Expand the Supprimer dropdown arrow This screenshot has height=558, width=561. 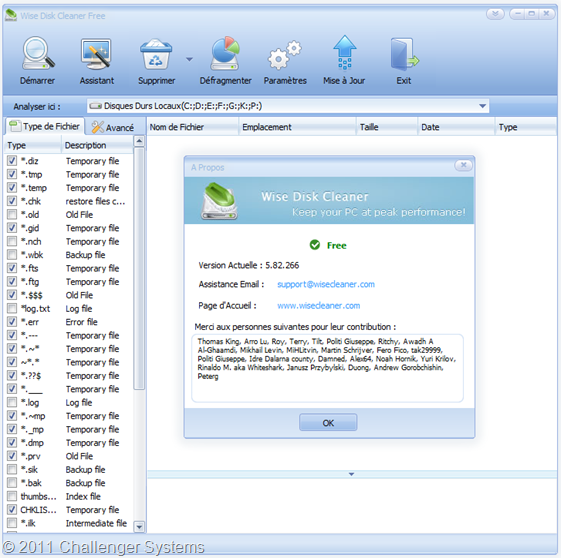[190, 59]
